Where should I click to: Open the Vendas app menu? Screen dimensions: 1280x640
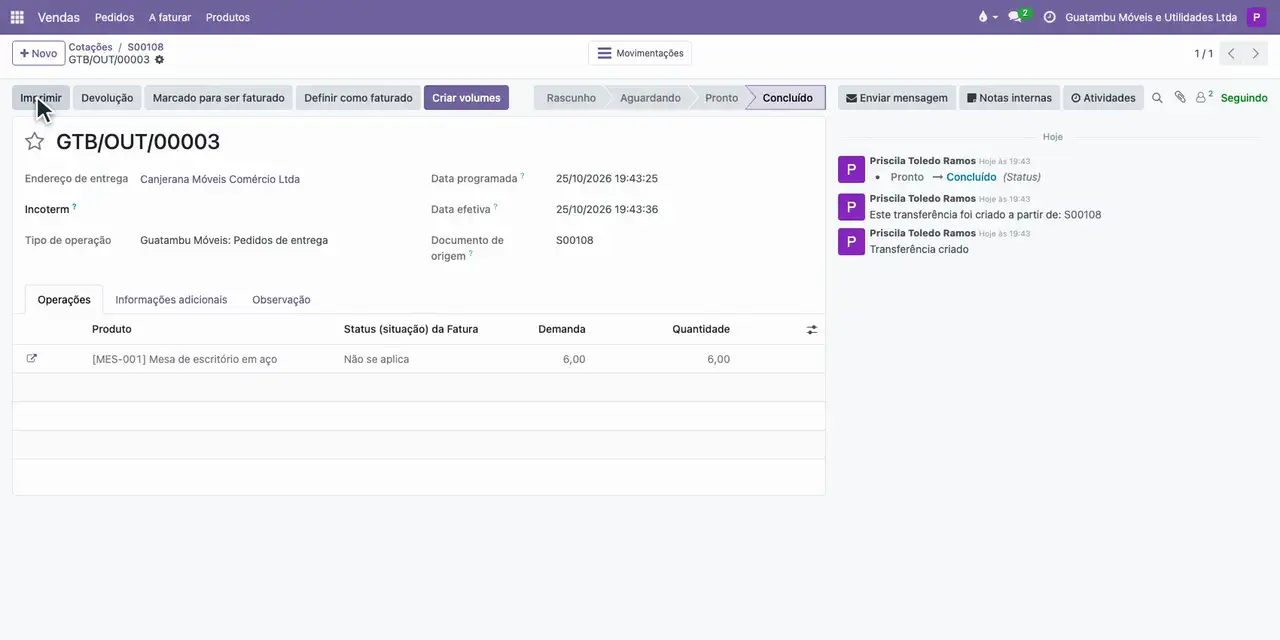(x=59, y=17)
